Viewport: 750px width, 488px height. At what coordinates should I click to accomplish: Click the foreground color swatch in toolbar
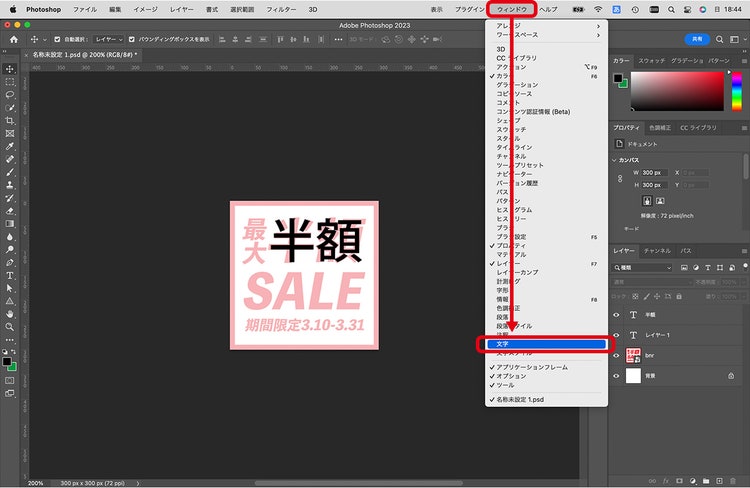7,362
